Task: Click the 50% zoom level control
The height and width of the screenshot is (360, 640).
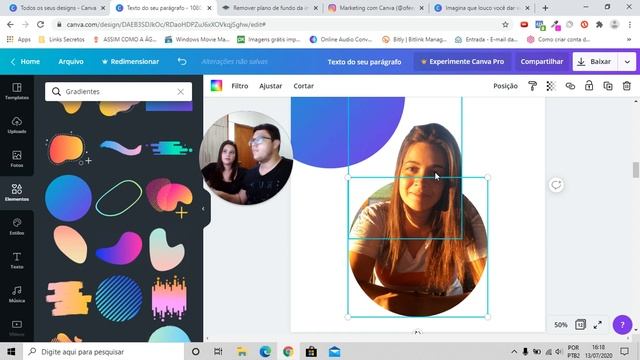Action: (x=560, y=325)
